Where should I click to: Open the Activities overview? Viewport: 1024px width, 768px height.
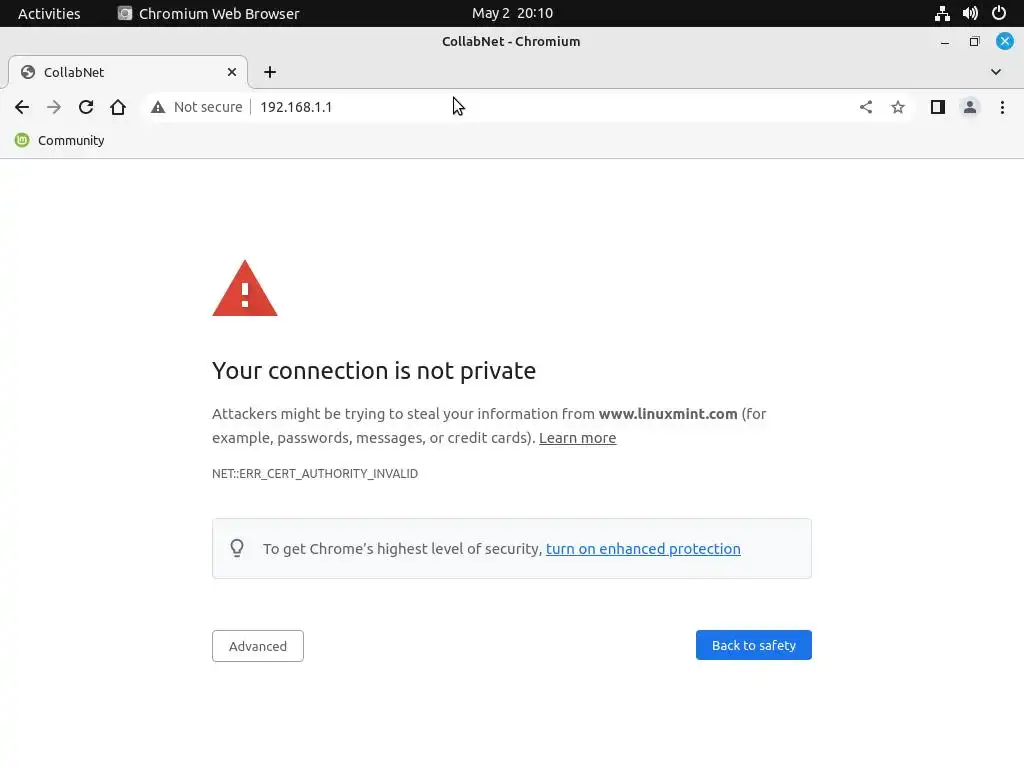(49, 13)
